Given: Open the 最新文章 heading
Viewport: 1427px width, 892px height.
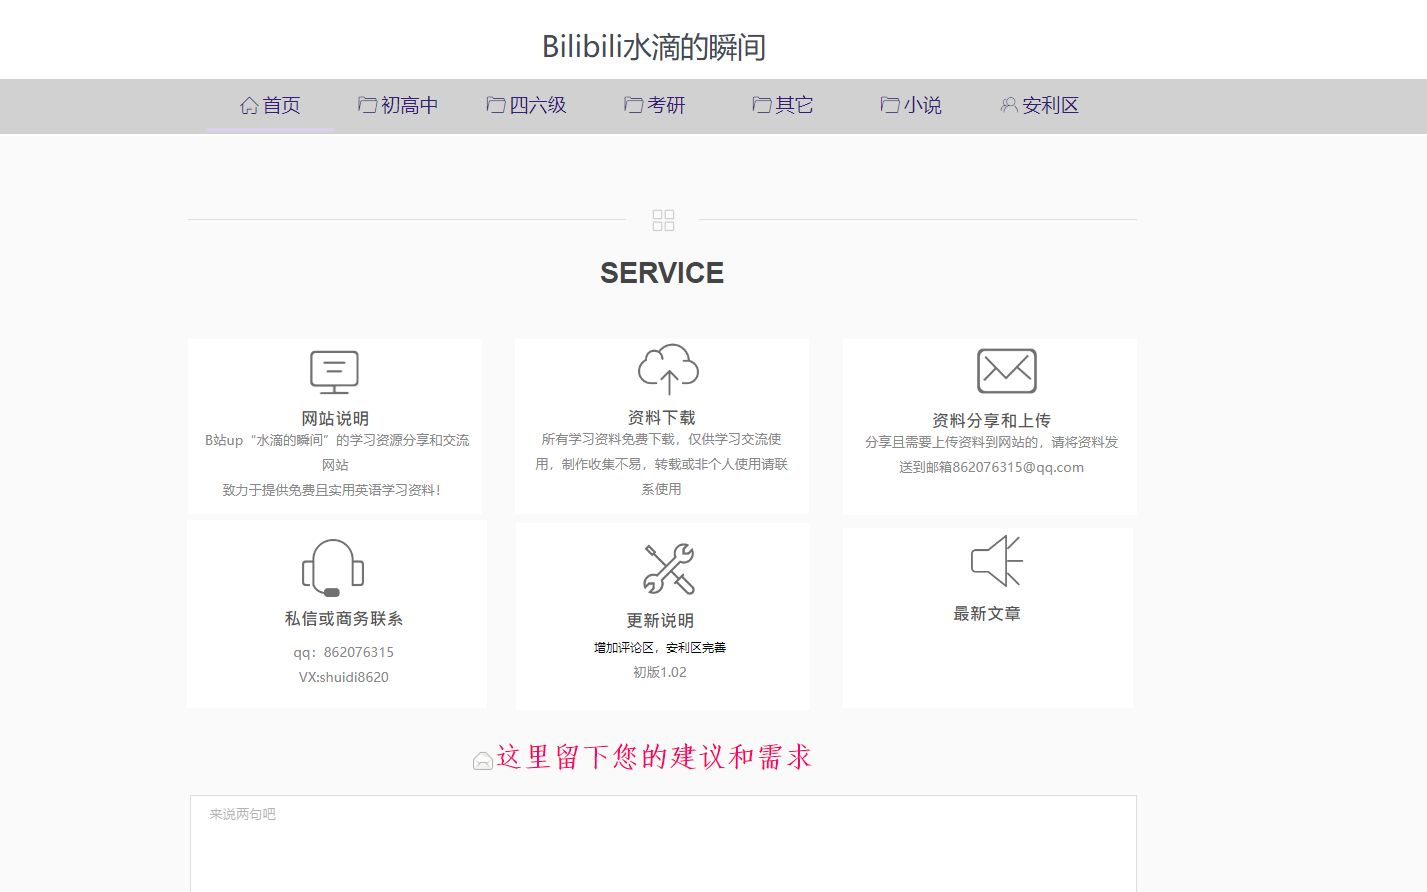Looking at the screenshot, I should coord(987,613).
